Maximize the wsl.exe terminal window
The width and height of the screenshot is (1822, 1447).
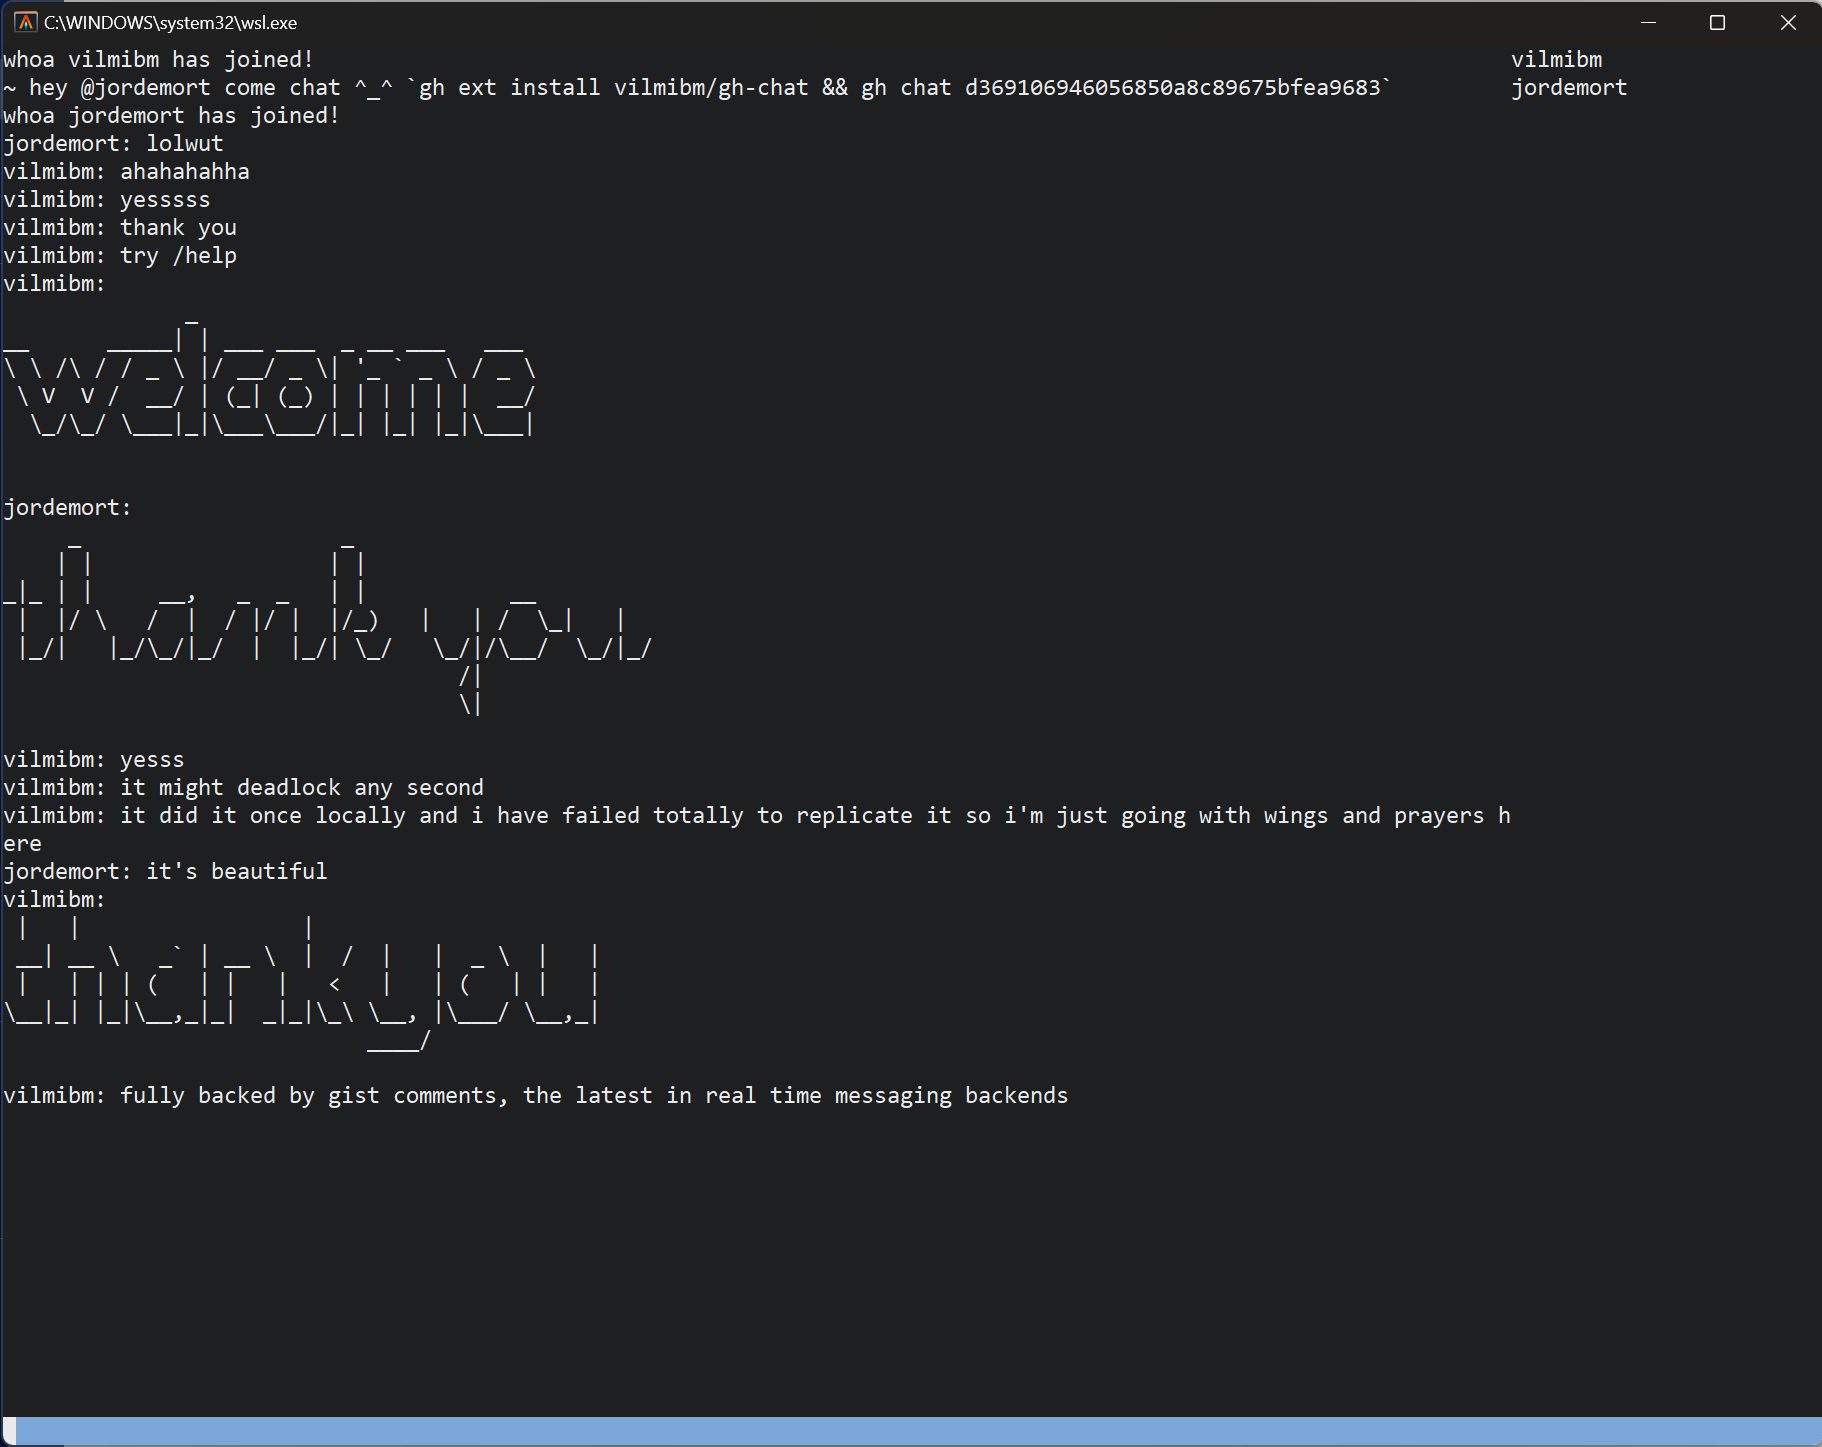click(1717, 22)
